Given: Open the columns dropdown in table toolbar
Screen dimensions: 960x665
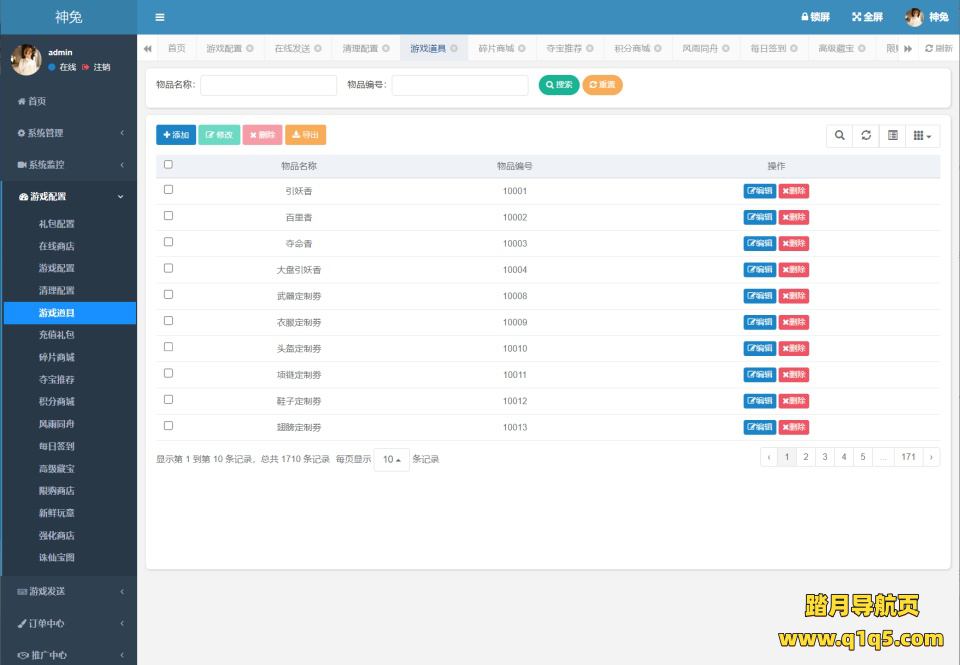Looking at the screenshot, I should tap(923, 136).
